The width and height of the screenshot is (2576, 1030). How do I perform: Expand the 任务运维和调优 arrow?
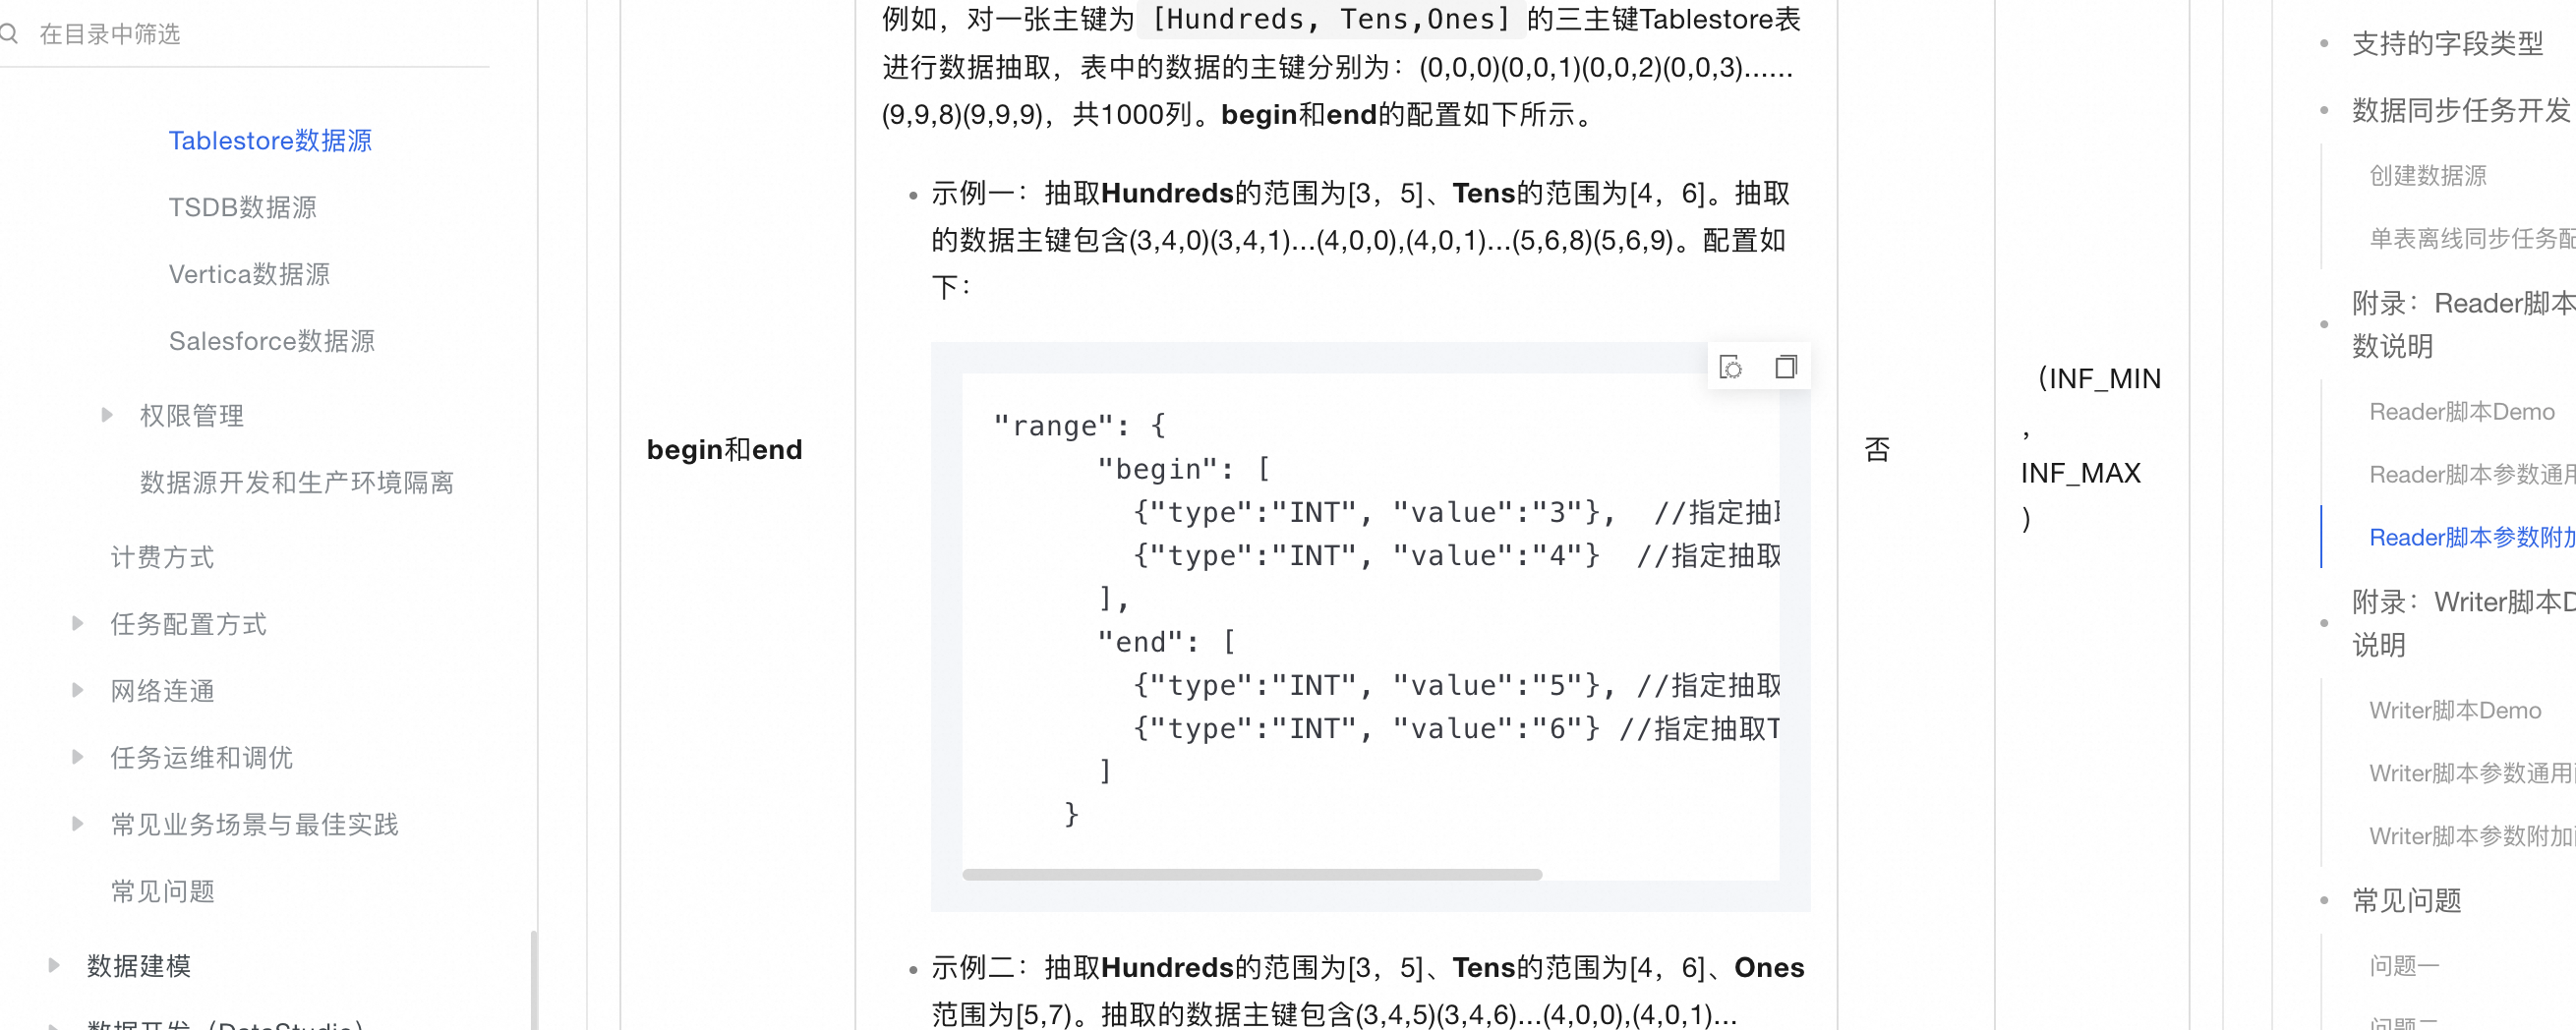coord(78,757)
